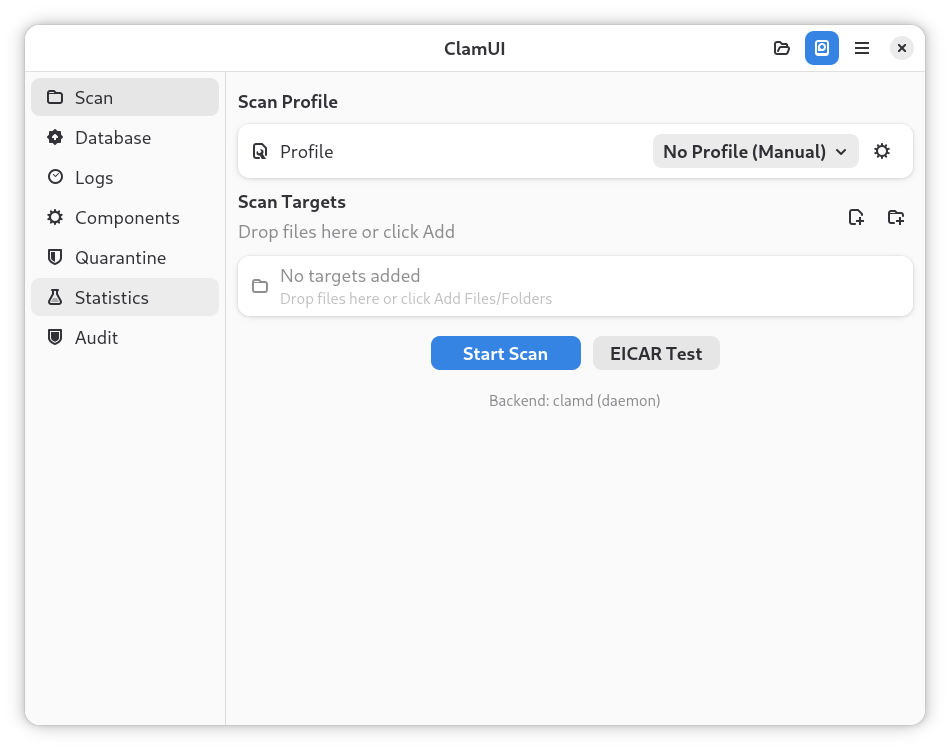Click the Backend: clamd (daemon) status text
The width and height of the screenshot is (950, 750).
574,401
